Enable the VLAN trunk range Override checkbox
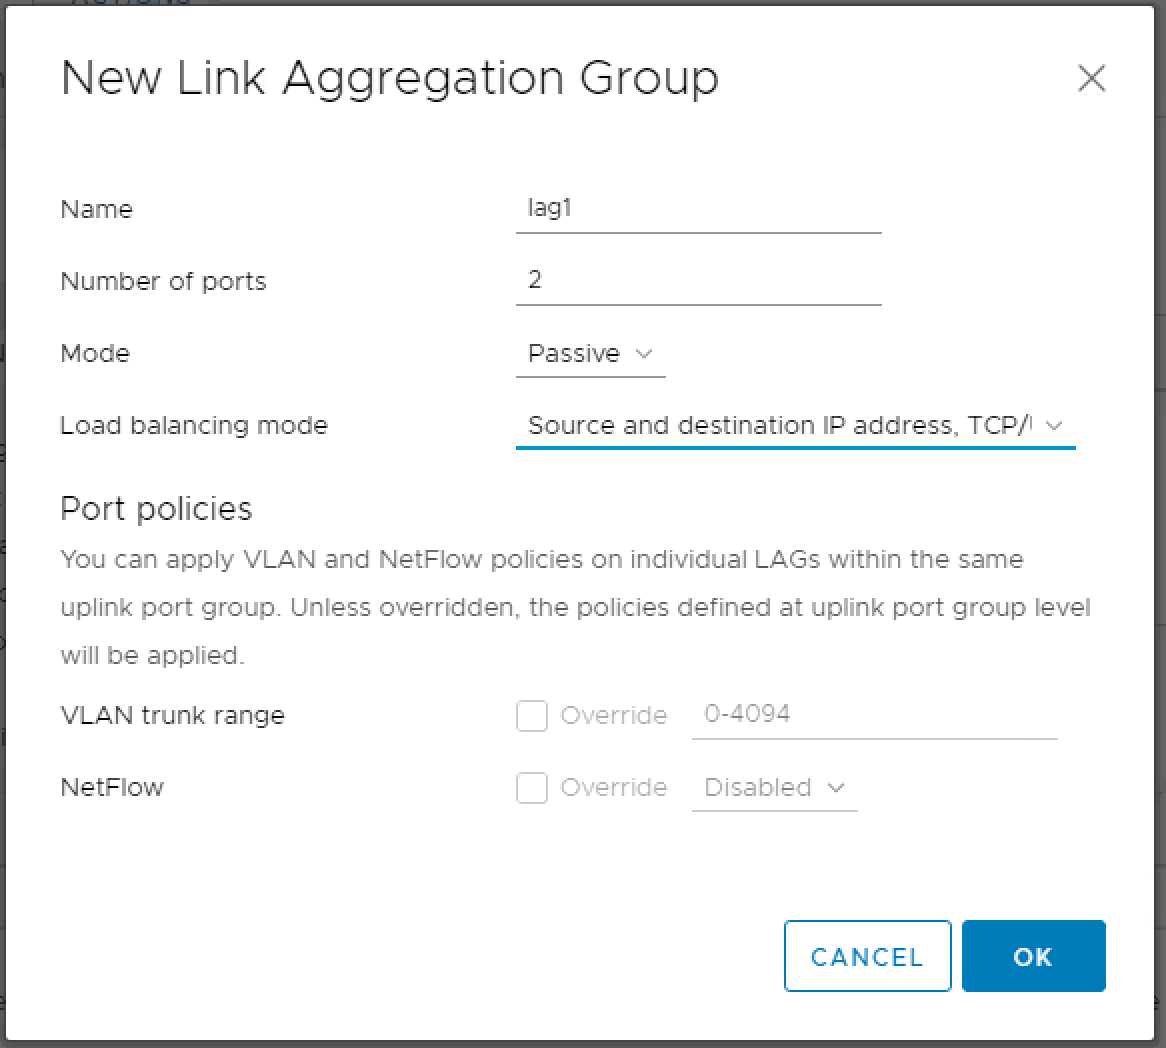 tap(532, 716)
